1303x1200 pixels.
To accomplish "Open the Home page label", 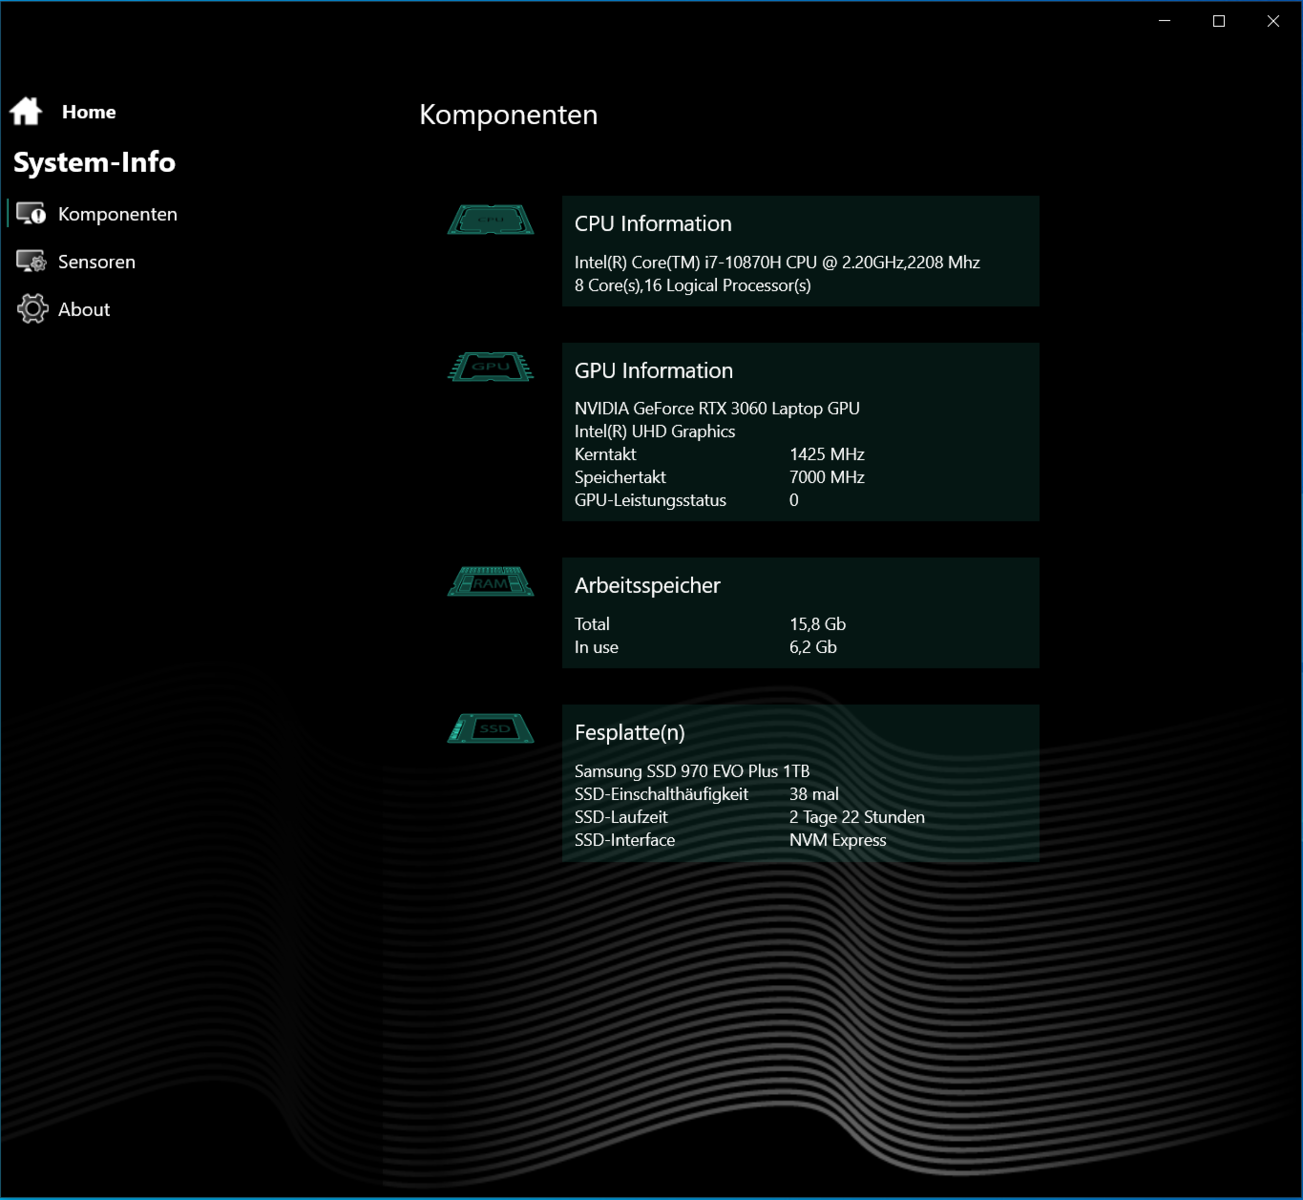I will 89,112.
